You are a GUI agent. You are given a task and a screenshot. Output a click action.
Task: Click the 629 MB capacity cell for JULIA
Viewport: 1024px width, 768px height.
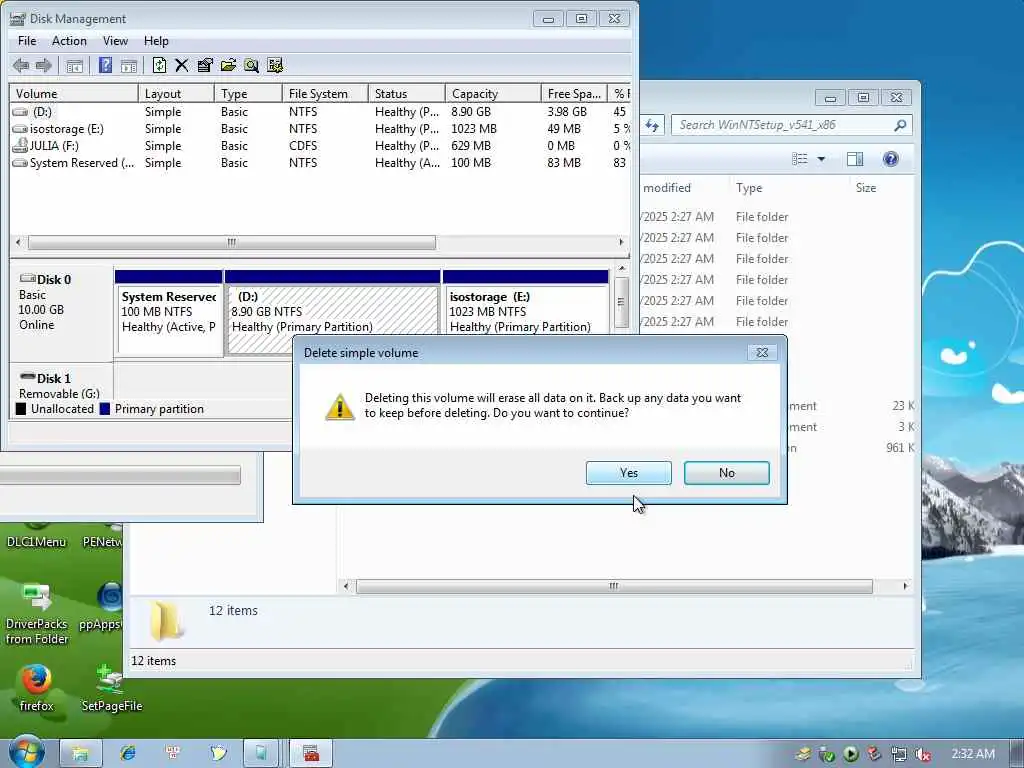point(471,146)
